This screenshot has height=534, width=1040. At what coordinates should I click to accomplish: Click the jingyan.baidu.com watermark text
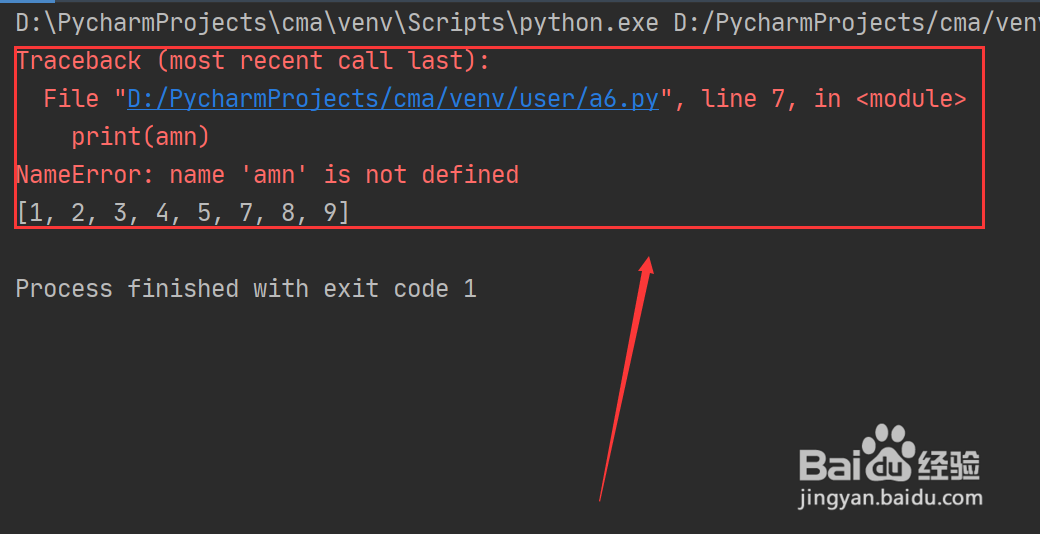tap(890, 497)
